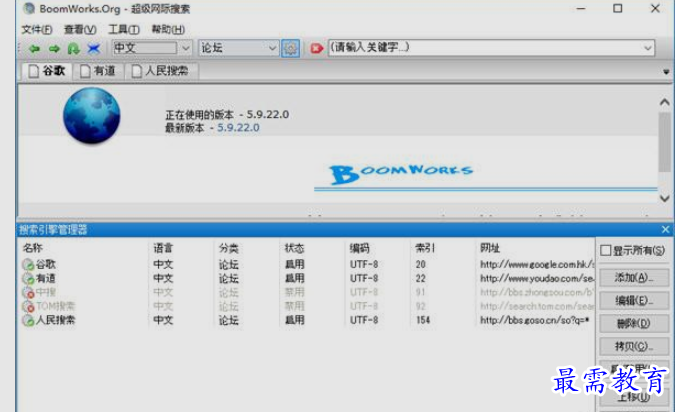Sort by 状态 column header
675x412 pixels.
pyautogui.click(x=294, y=248)
